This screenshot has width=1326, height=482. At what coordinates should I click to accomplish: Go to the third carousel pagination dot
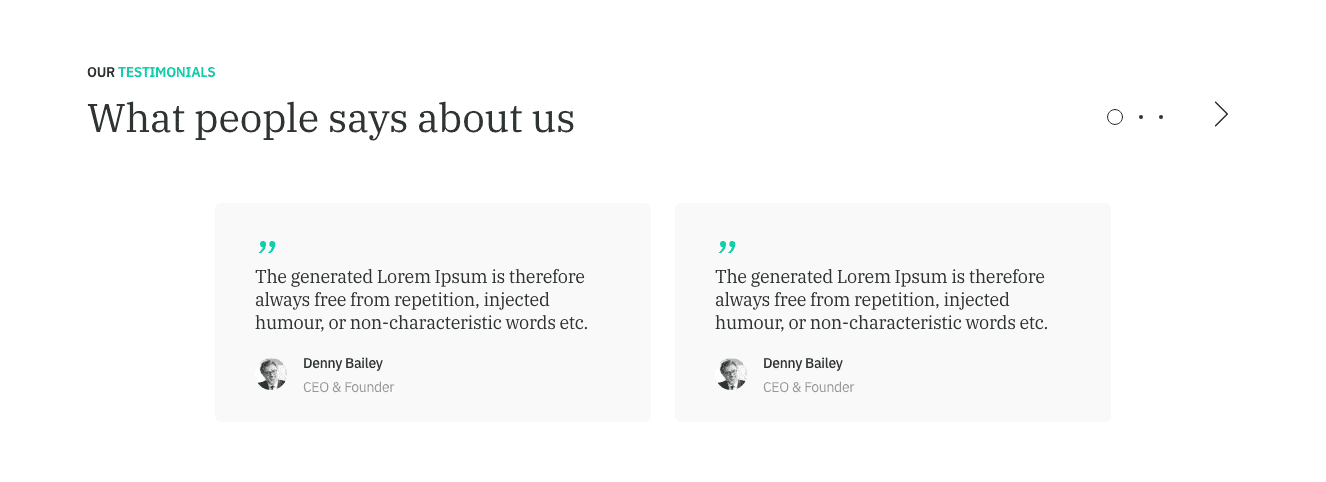click(1161, 117)
